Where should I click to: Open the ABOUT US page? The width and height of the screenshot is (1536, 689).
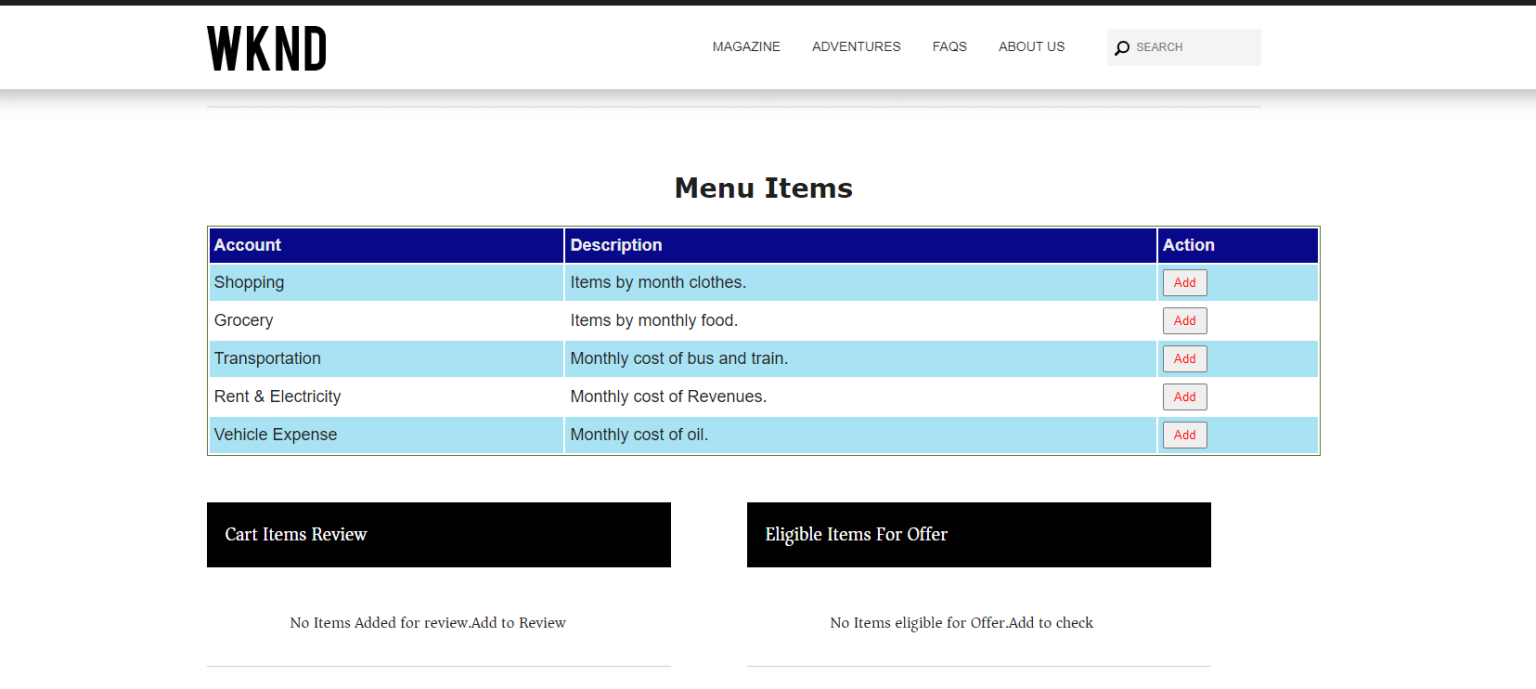(x=1030, y=46)
